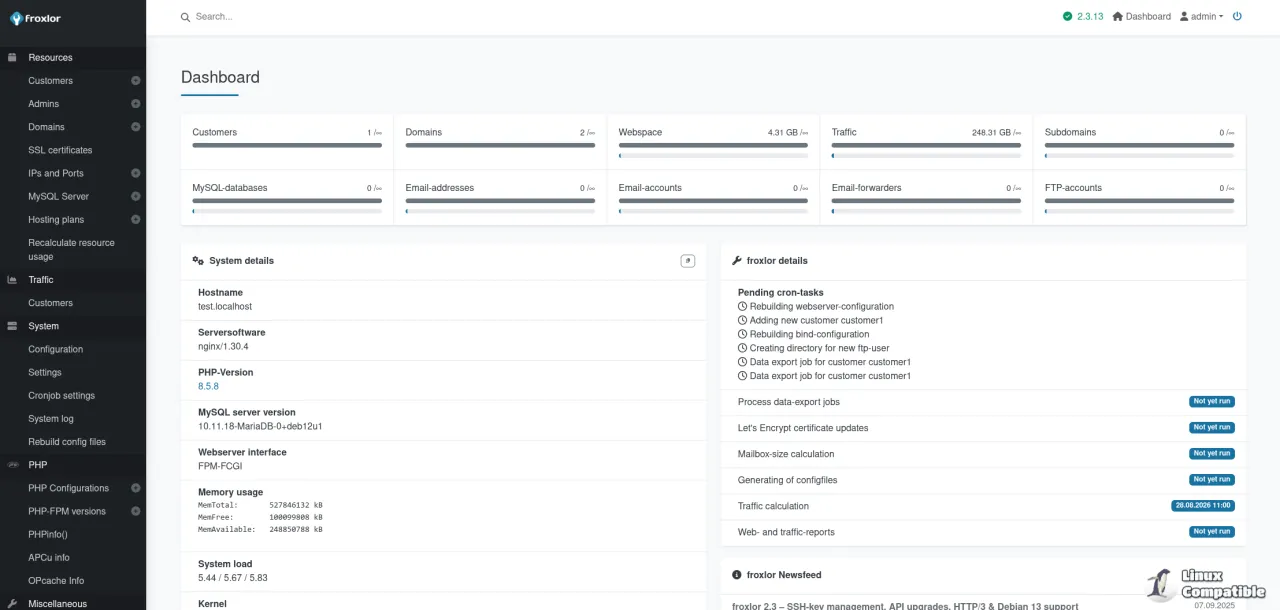
Task: Add new domain via plus icon
Action: 136,127
